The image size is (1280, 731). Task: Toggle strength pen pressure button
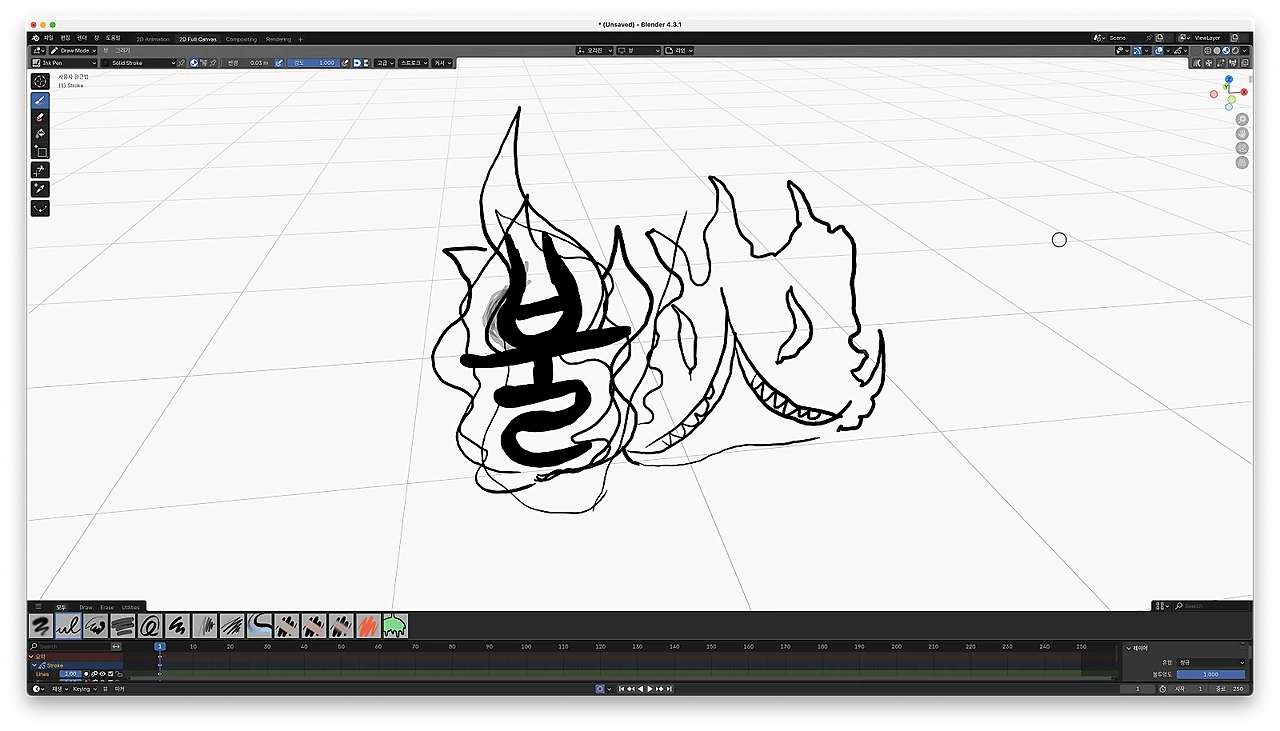345,63
